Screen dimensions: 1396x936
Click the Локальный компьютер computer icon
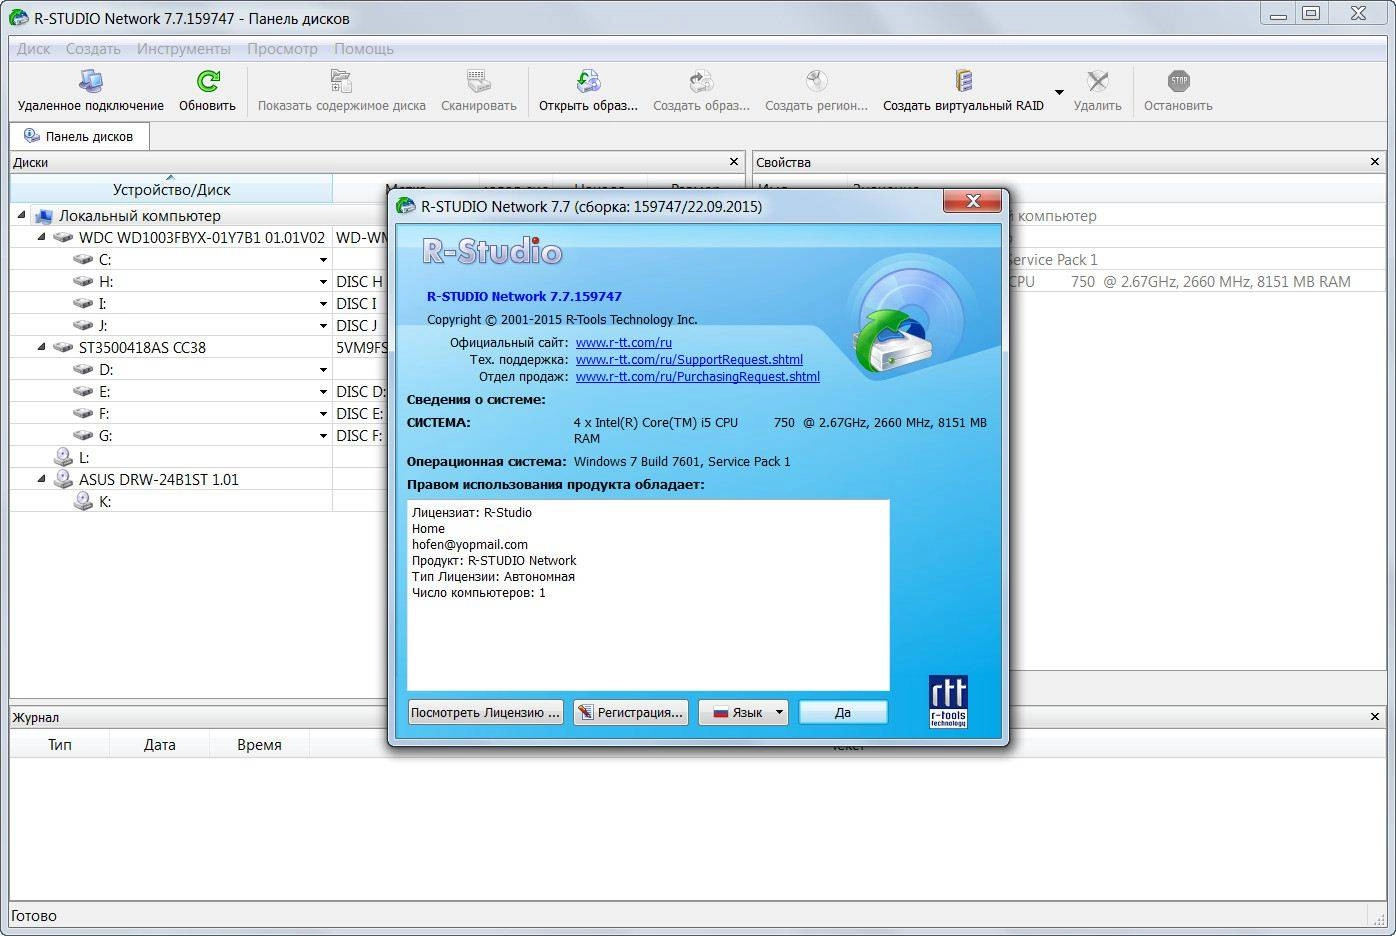click(43, 215)
